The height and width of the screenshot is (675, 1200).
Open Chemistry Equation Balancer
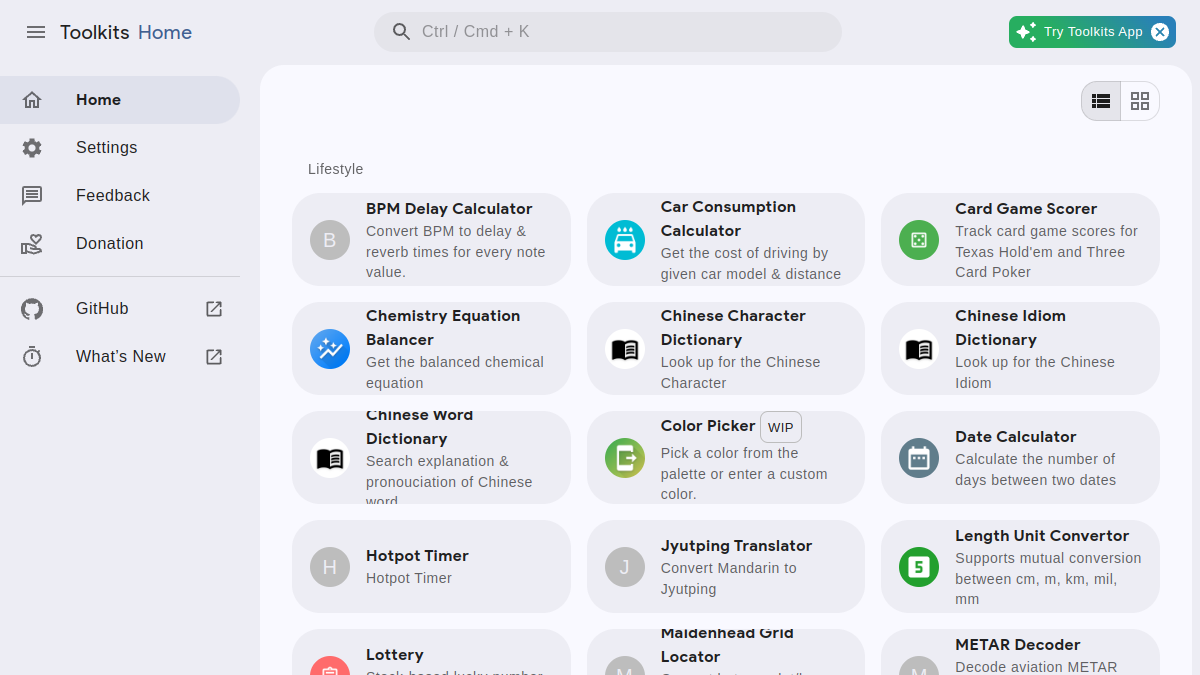click(x=431, y=349)
